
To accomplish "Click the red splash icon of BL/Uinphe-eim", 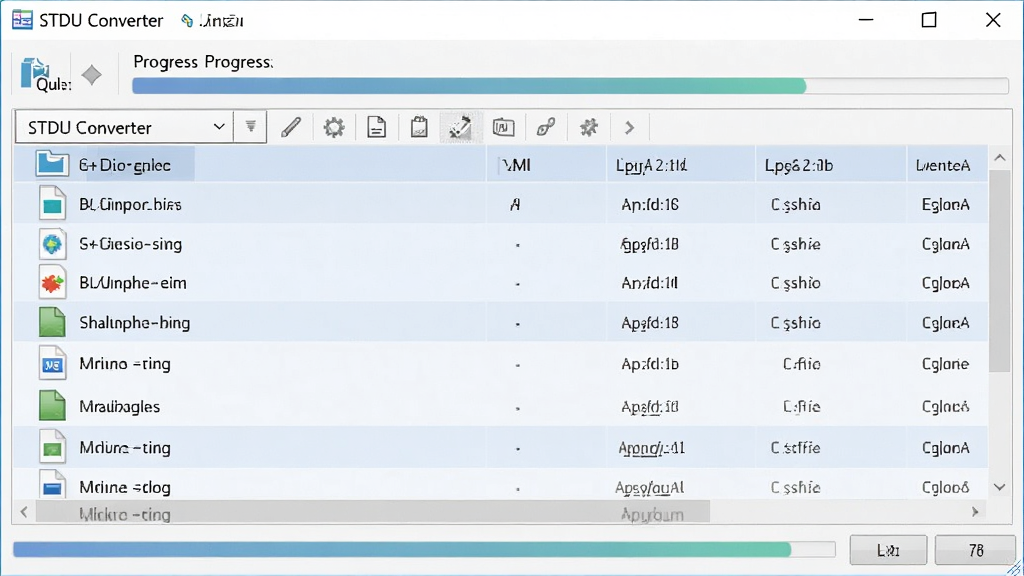I will click(x=52, y=283).
